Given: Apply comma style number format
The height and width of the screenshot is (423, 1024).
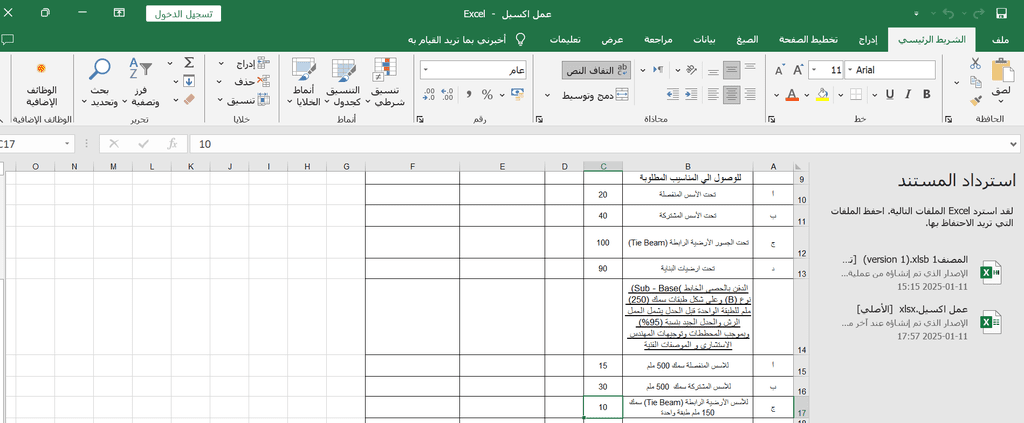Looking at the screenshot, I should 469,95.
